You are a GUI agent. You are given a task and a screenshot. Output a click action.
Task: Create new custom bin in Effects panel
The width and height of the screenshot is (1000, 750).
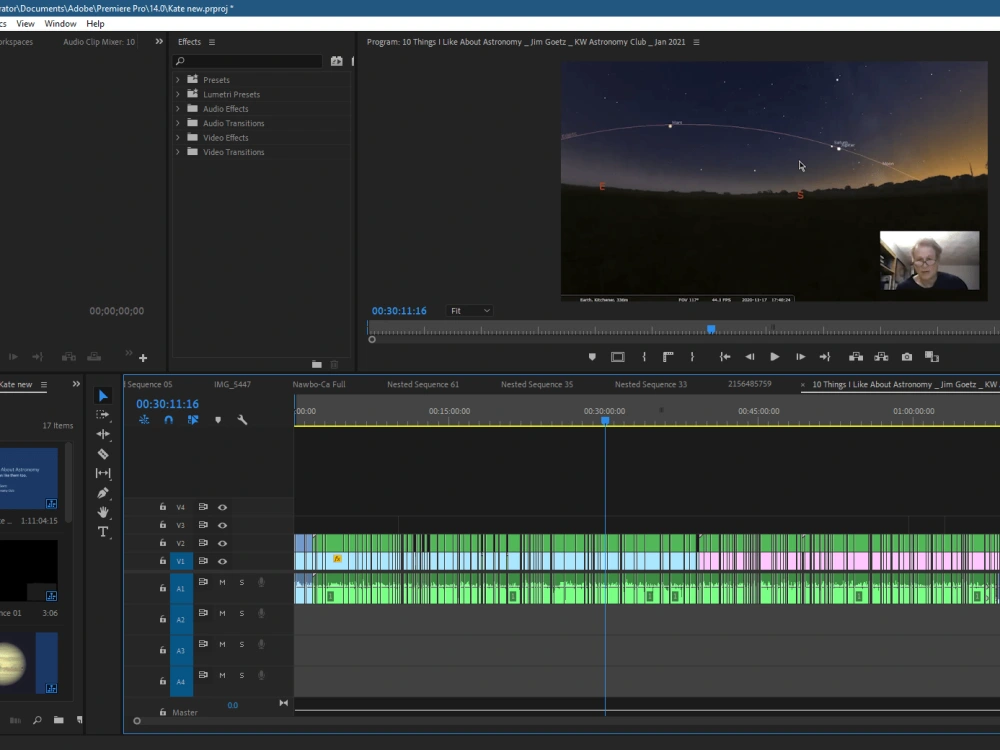click(317, 364)
